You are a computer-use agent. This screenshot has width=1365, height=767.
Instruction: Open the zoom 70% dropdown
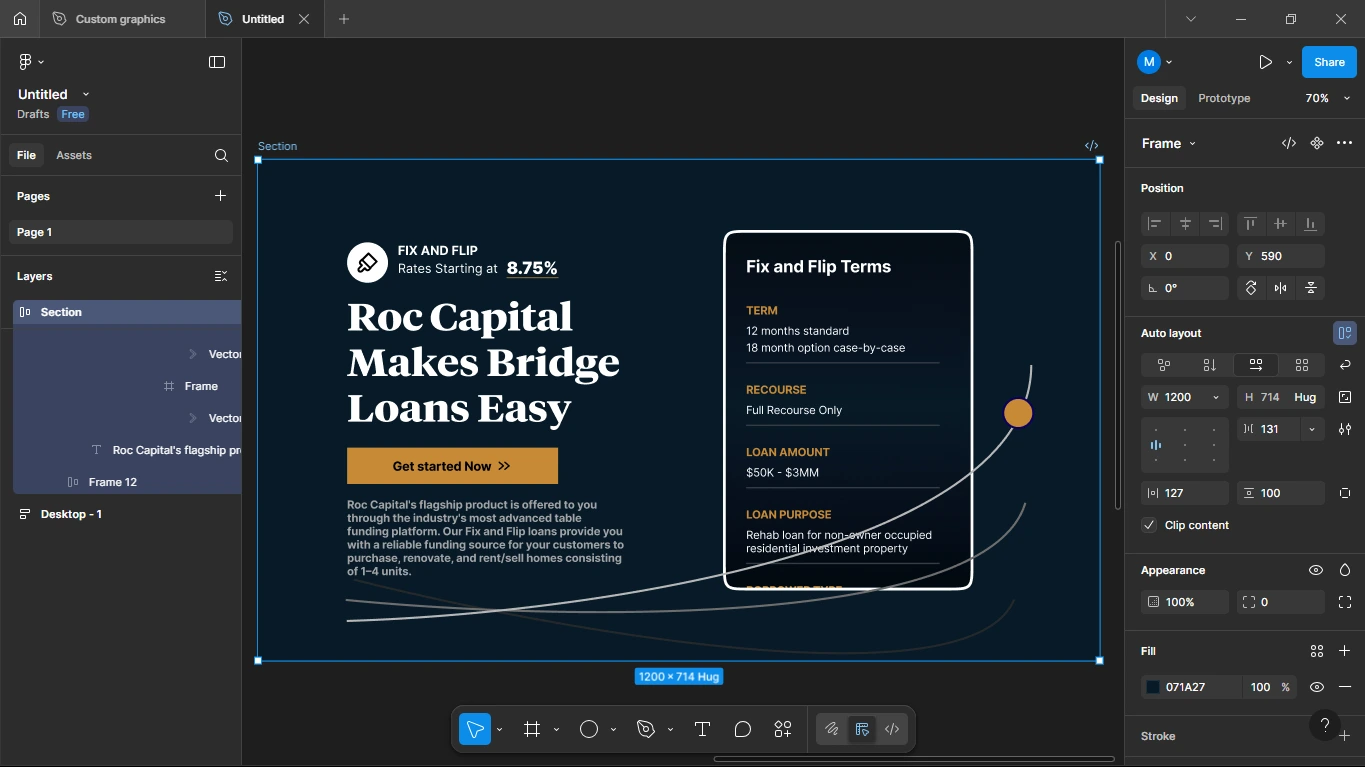(x=1328, y=98)
